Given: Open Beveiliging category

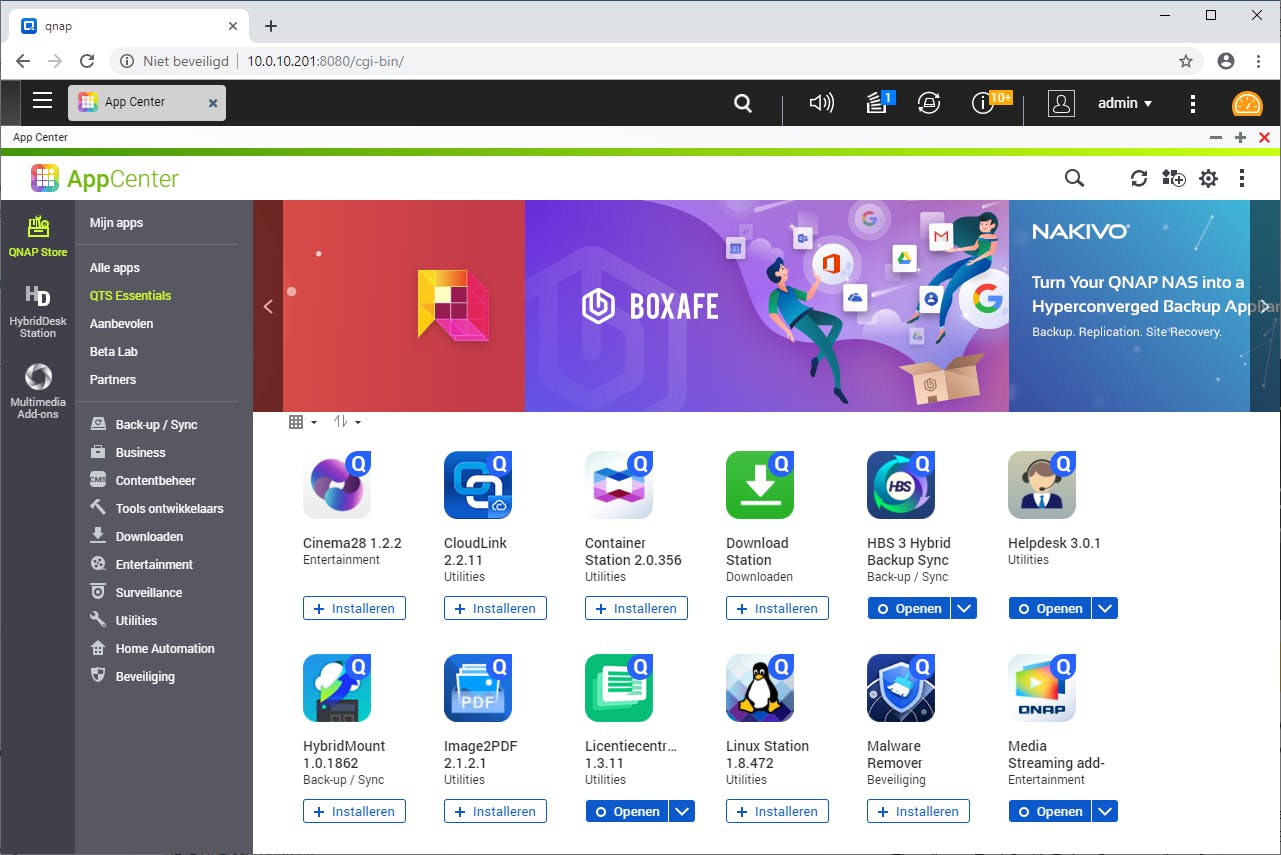Looking at the screenshot, I should click(132, 677).
